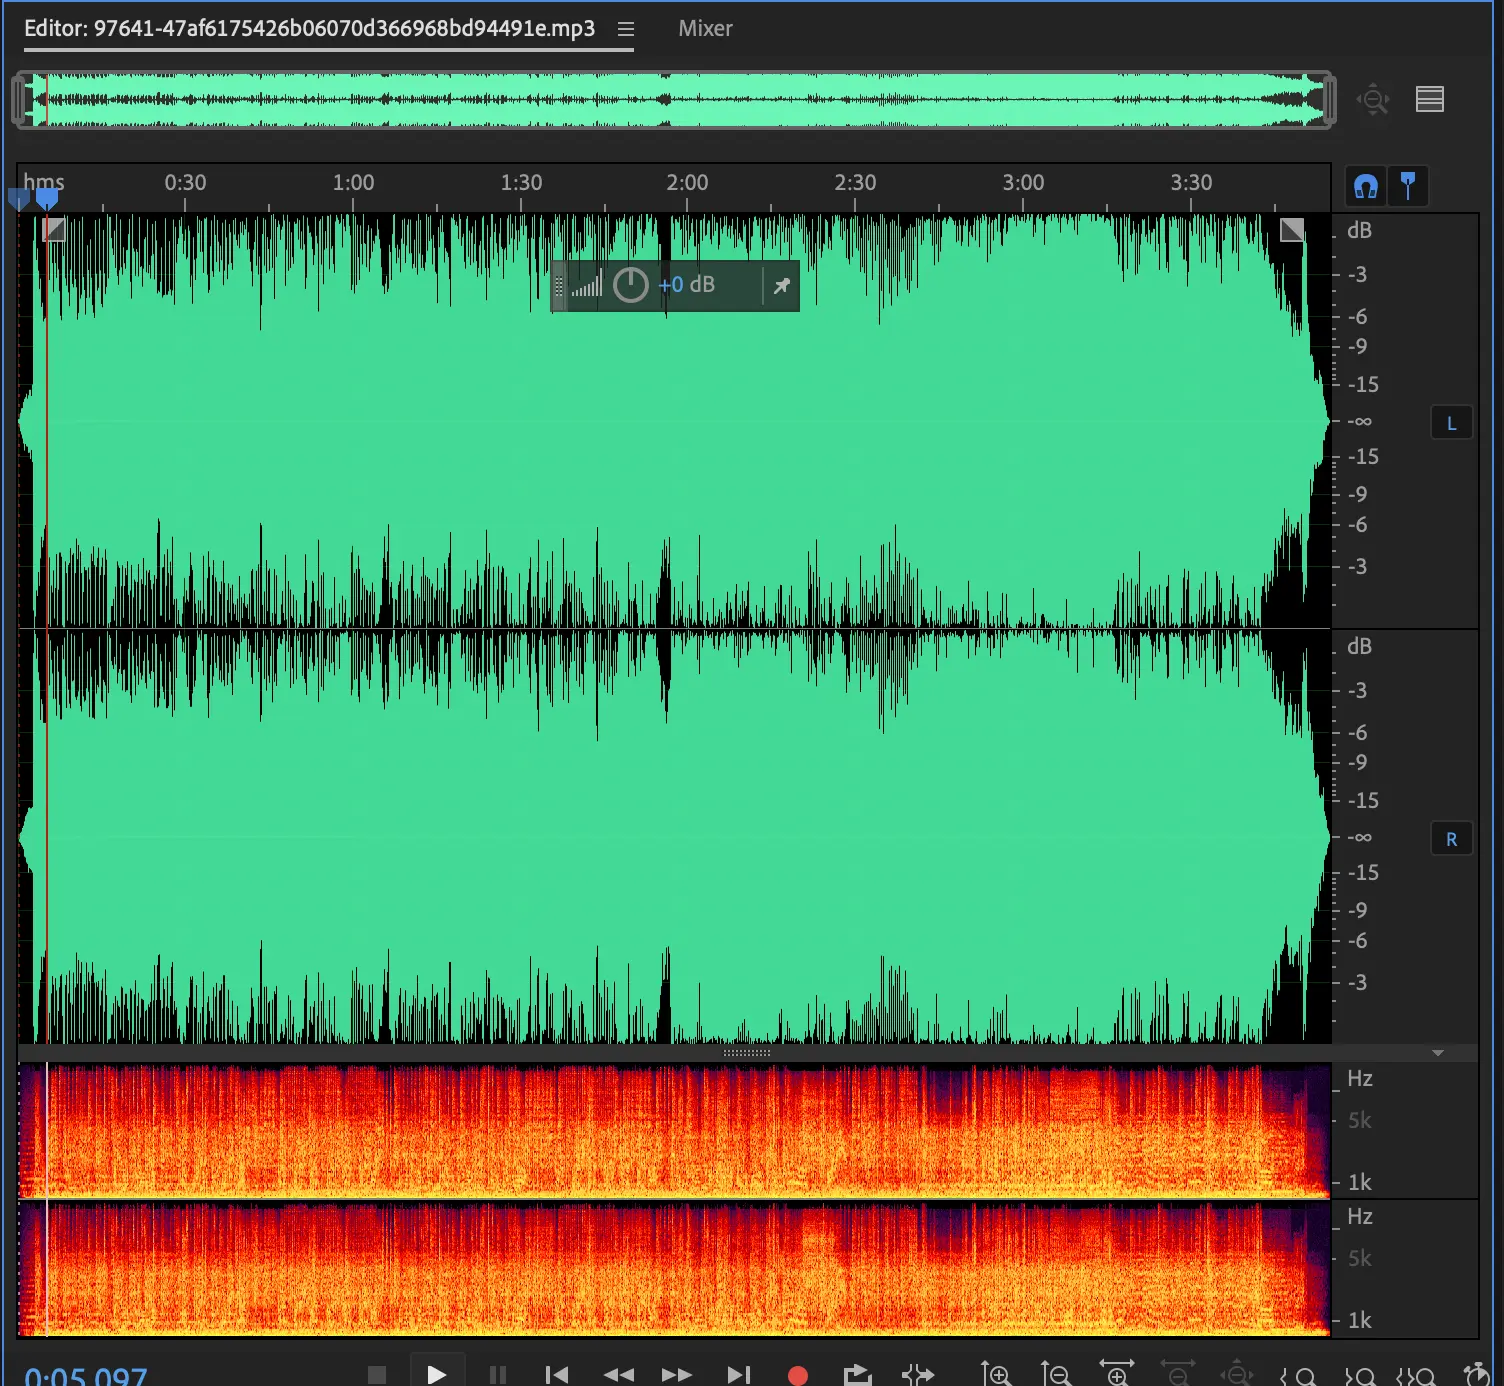
Task: Move playhead to previous marker
Action: tap(557, 1375)
